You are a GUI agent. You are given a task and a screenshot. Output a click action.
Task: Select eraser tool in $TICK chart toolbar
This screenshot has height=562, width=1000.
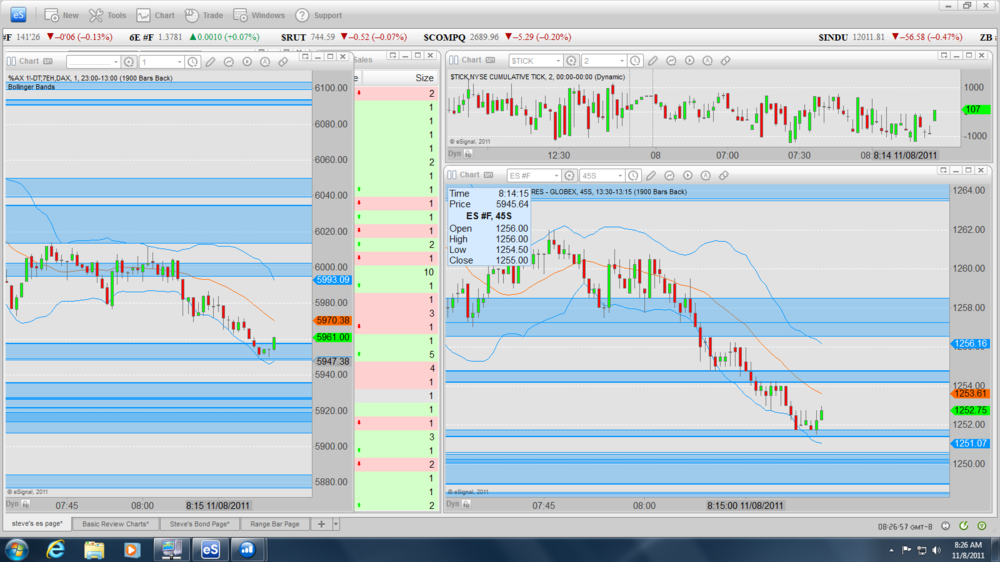(x=726, y=61)
